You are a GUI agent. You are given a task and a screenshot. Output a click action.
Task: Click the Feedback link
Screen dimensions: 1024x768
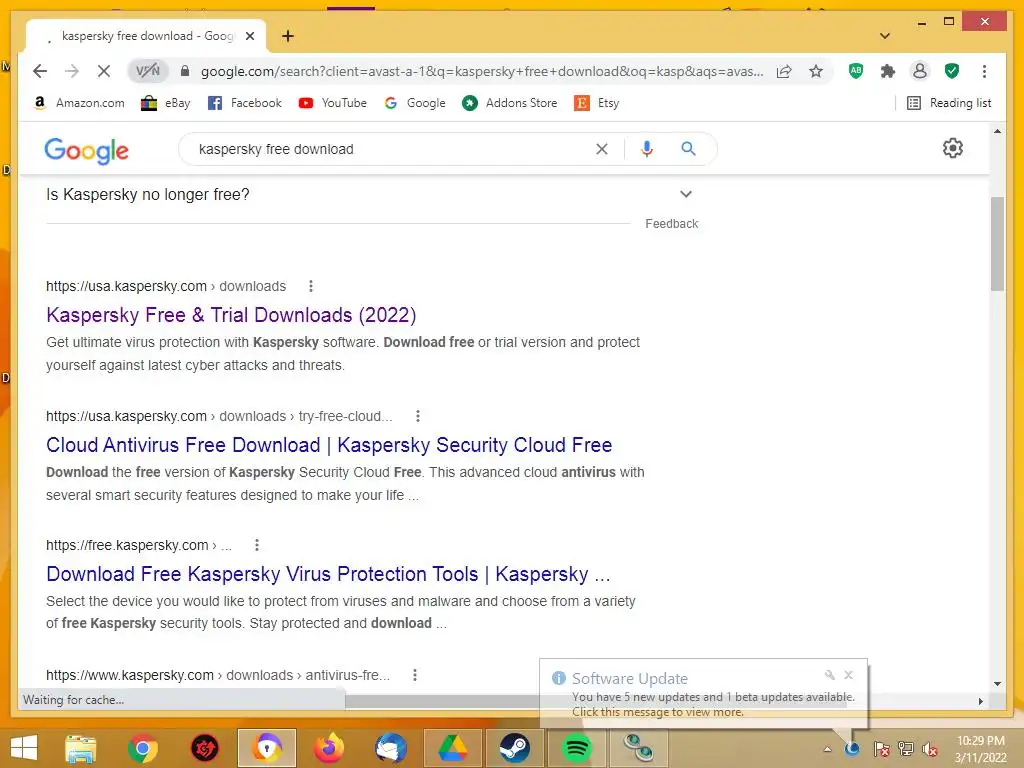coord(671,223)
